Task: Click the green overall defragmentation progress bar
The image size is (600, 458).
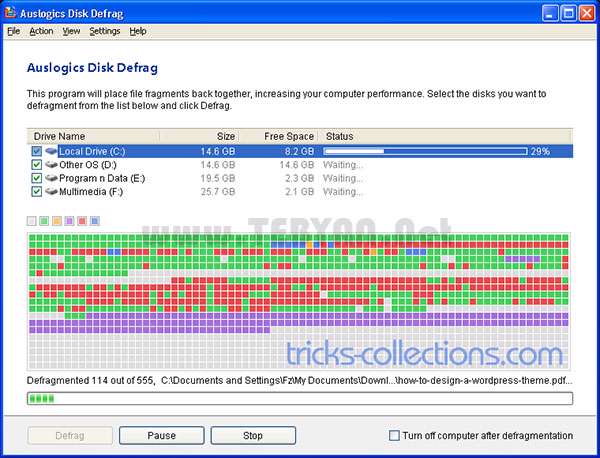Action: 300,398
